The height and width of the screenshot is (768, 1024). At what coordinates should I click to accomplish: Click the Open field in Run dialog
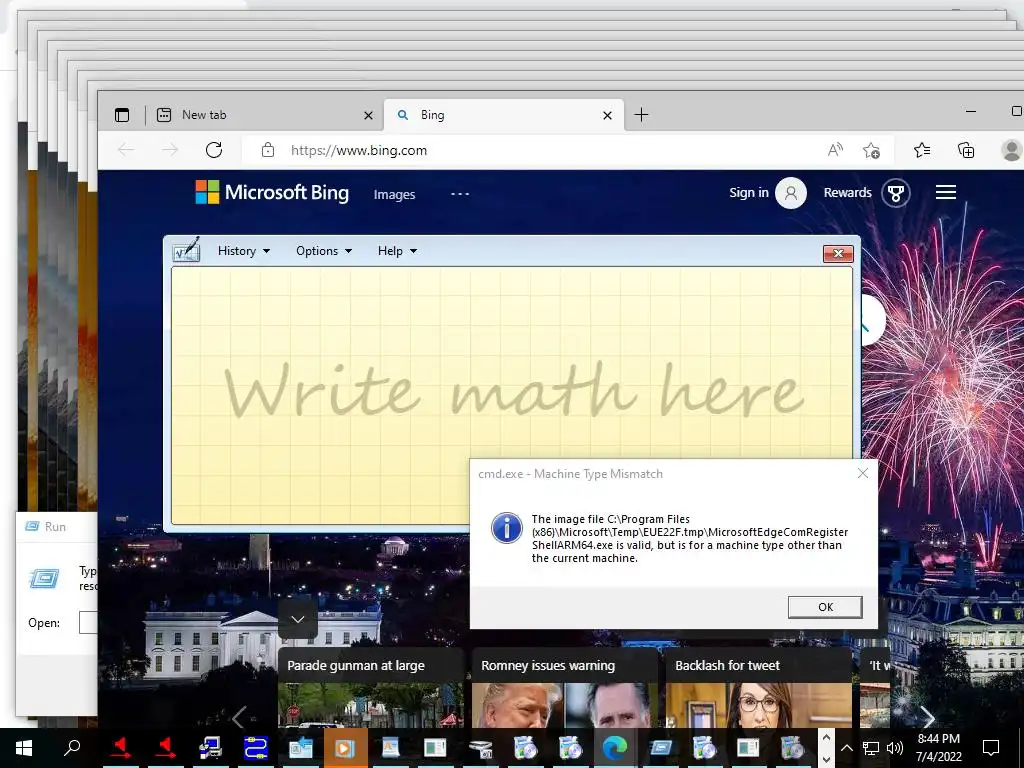tap(88, 622)
